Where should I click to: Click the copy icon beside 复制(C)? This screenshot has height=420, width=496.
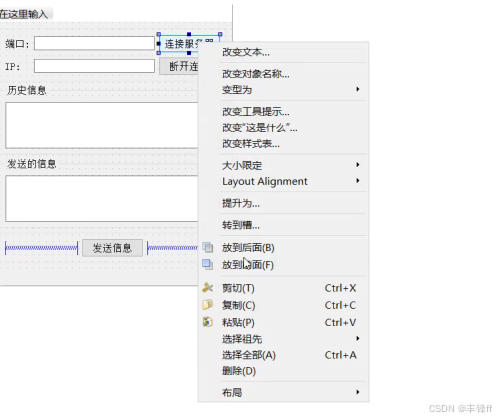coord(208,305)
